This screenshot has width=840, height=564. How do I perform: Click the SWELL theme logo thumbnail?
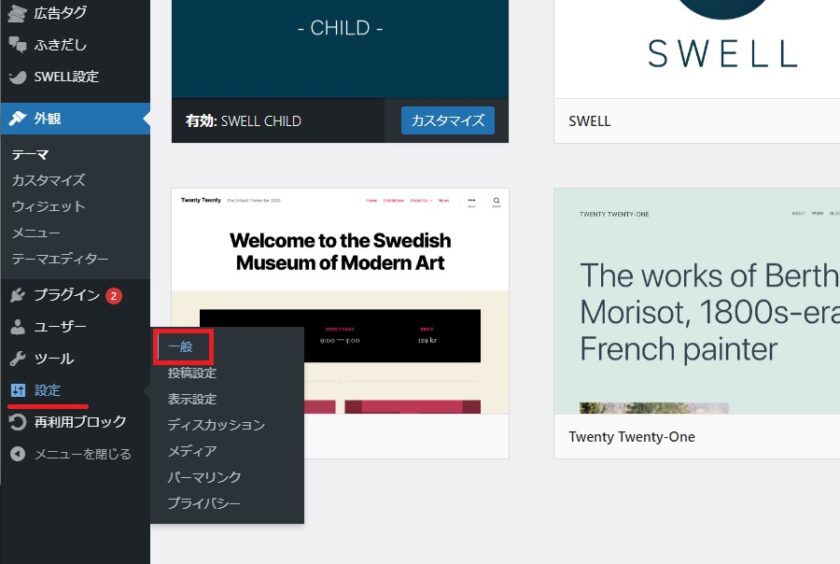point(697,49)
